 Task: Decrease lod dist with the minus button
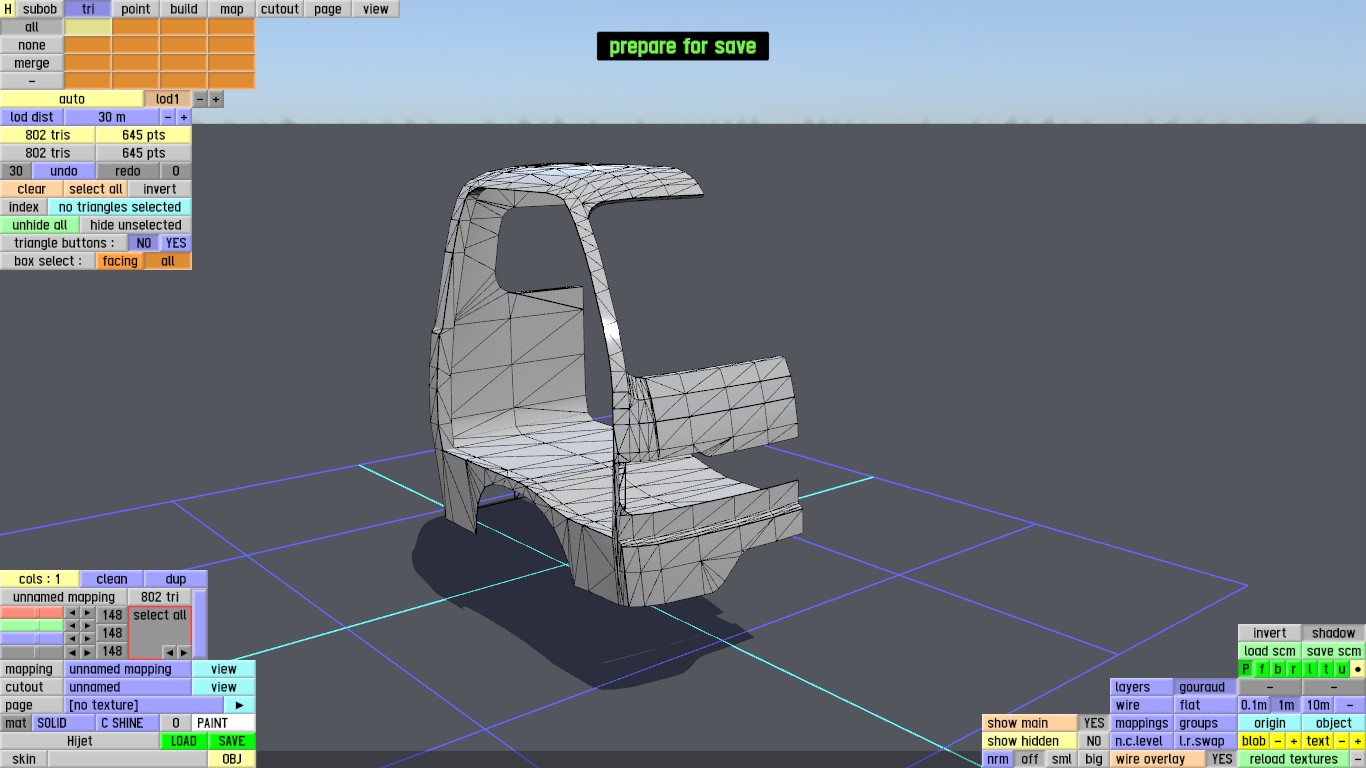pos(168,117)
